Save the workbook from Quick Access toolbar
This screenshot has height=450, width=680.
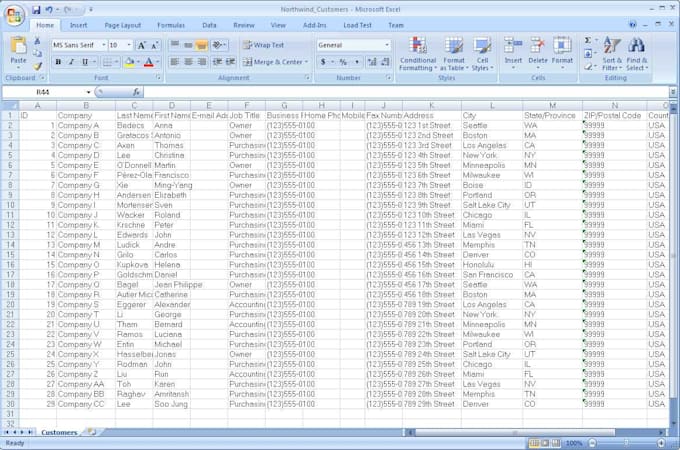click(x=36, y=10)
